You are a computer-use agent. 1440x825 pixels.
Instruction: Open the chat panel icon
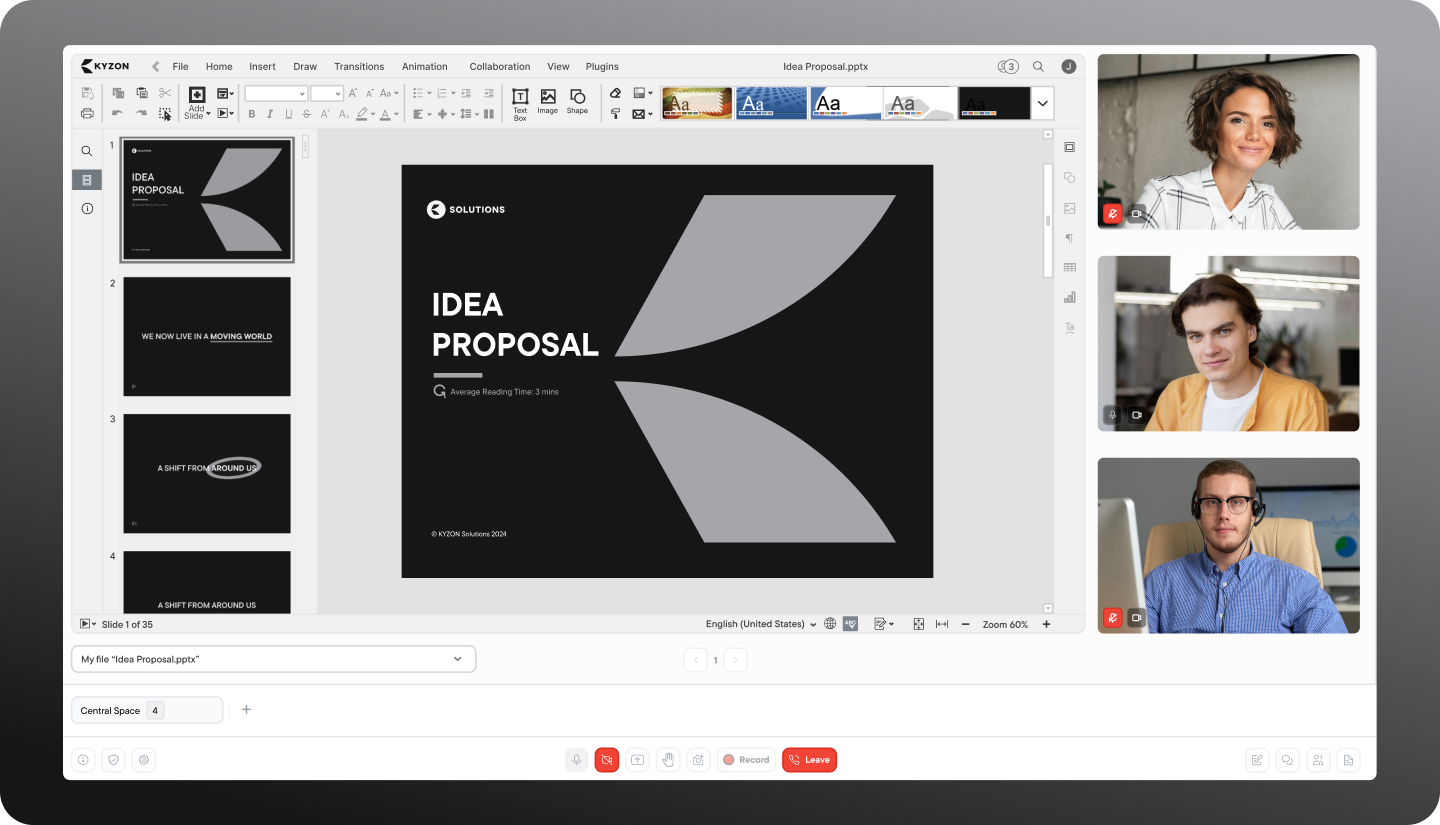1287,760
